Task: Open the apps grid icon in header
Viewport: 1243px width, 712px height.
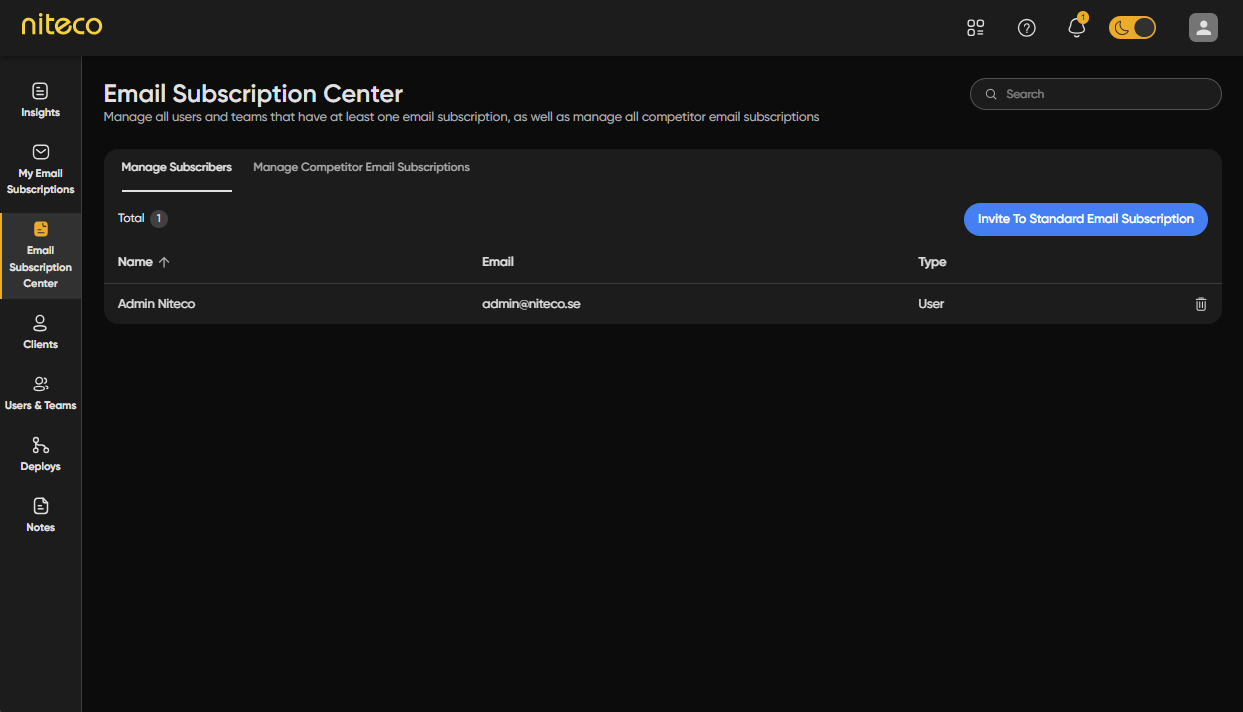Action: pos(976,28)
